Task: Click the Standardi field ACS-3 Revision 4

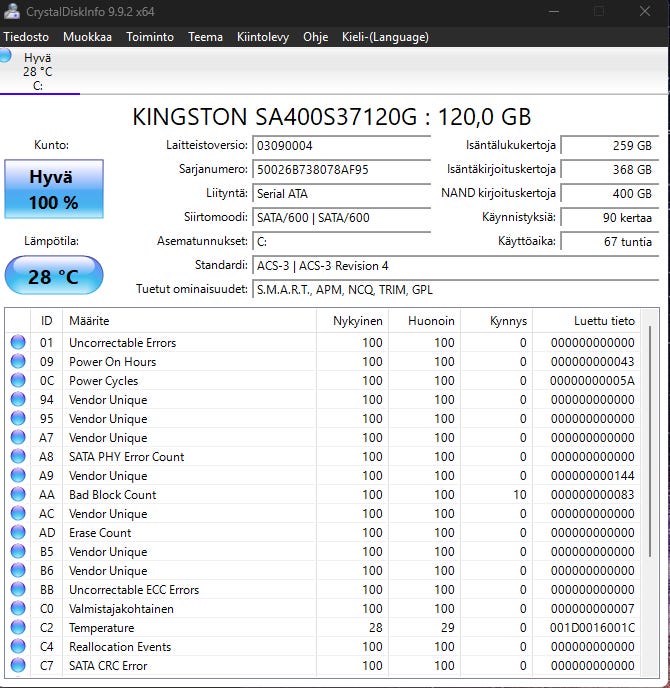Action: click(x=456, y=266)
